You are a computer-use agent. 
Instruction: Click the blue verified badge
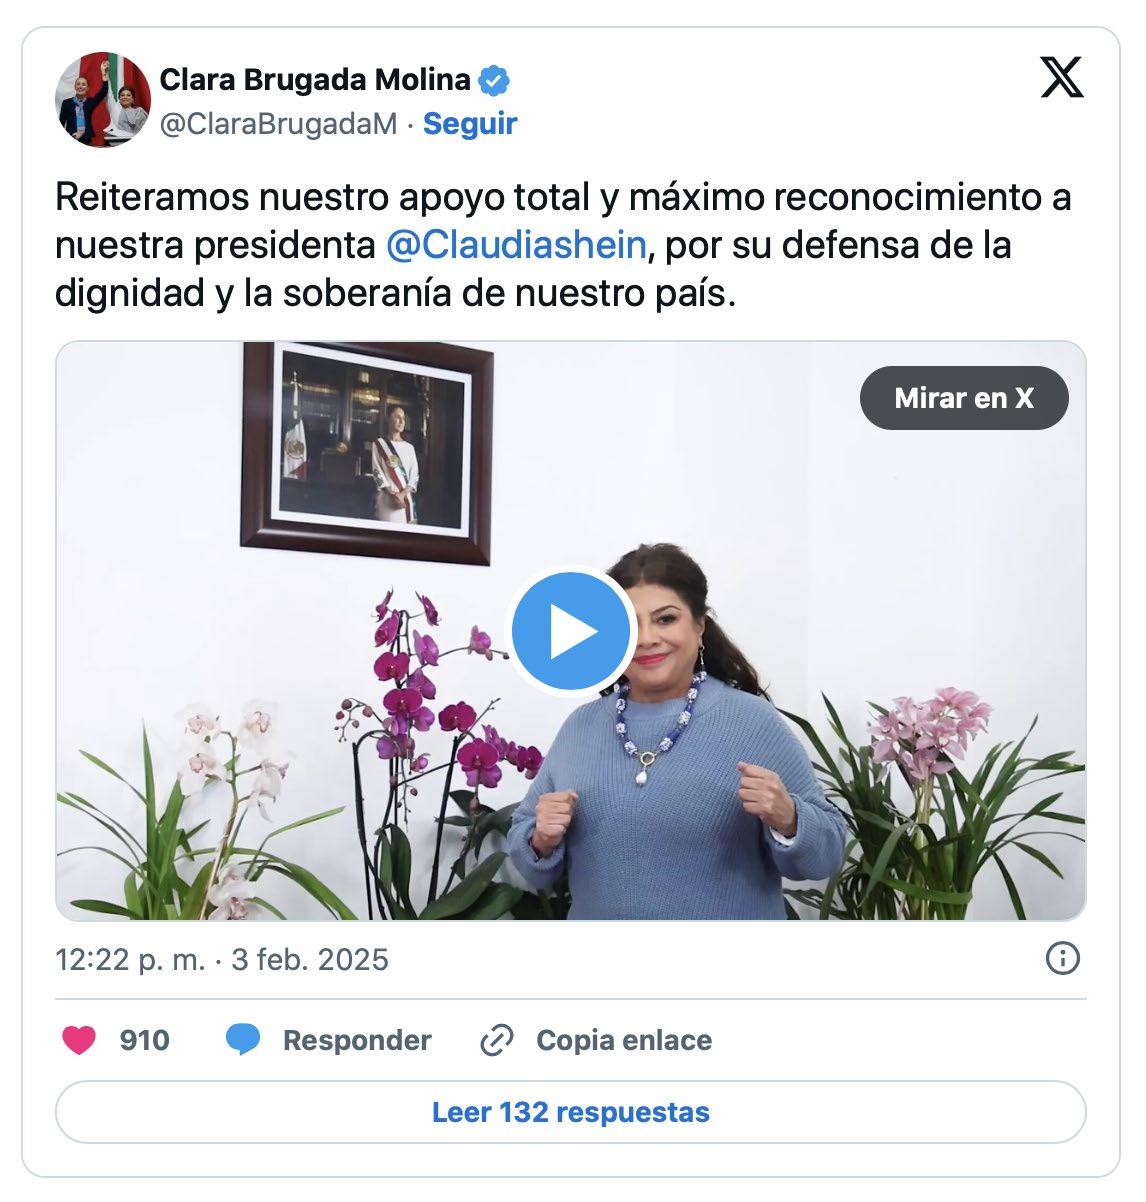[x=495, y=78]
